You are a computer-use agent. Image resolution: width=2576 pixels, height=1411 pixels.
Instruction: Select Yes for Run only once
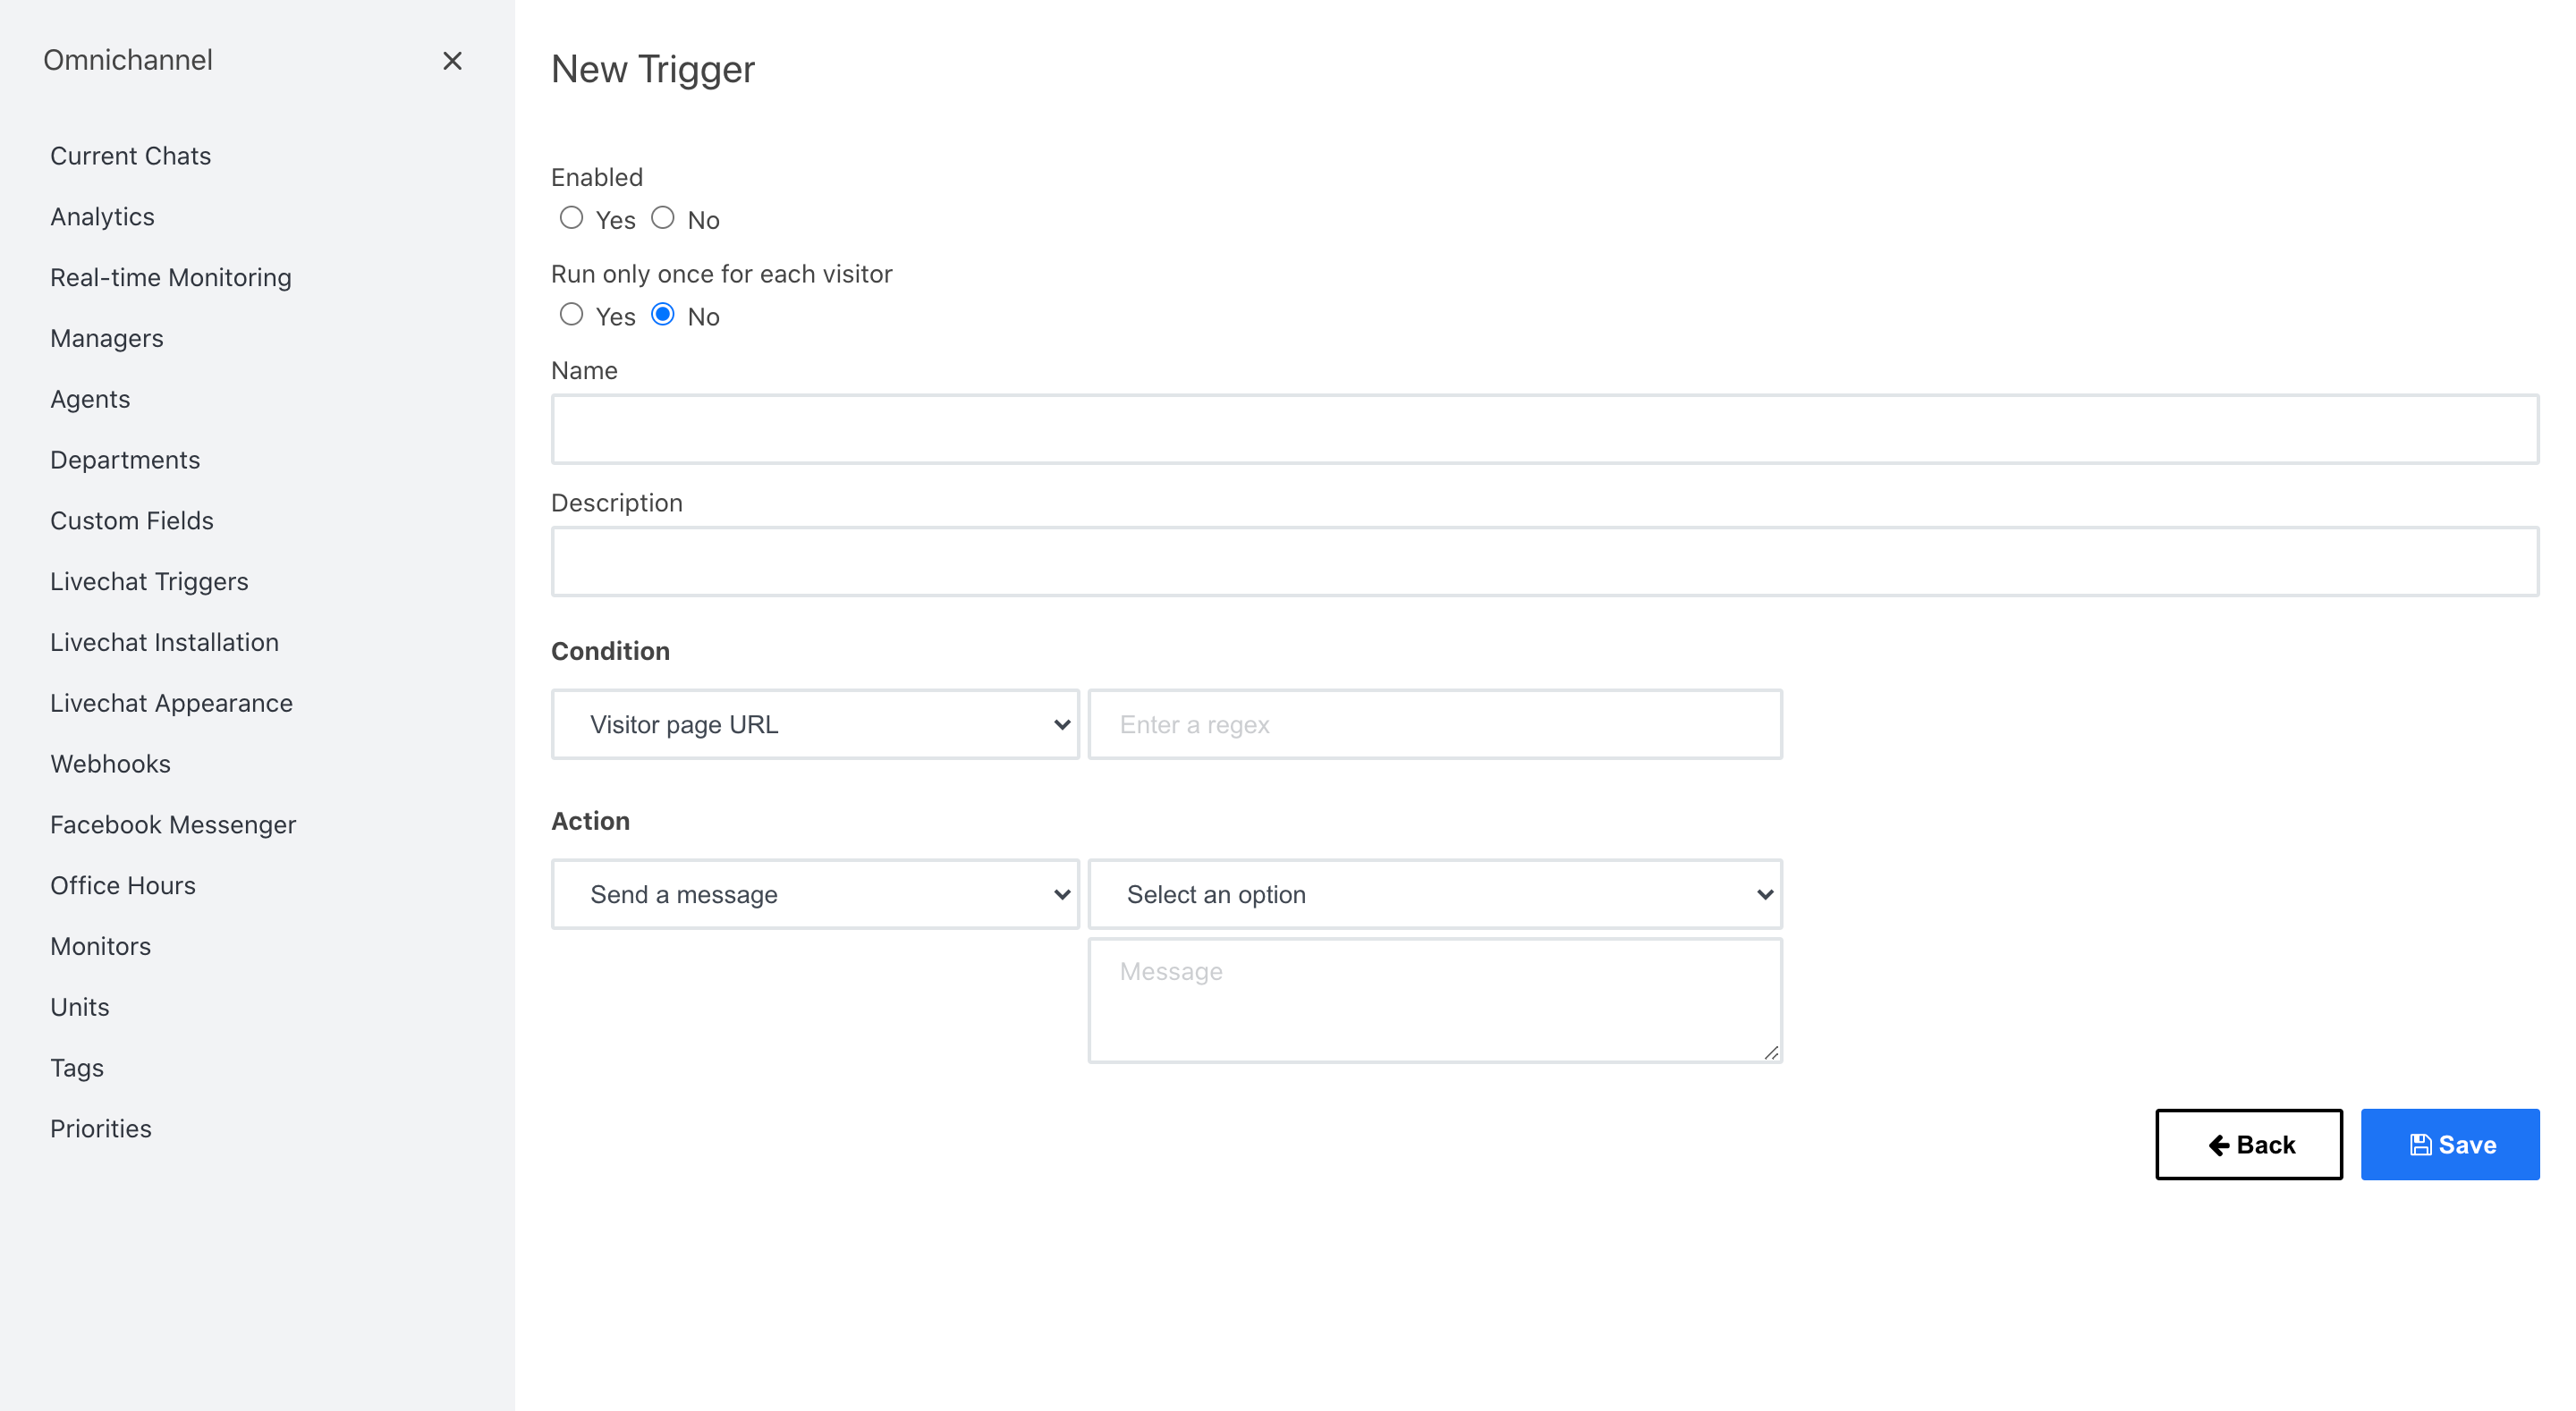[x=571, y=315]
